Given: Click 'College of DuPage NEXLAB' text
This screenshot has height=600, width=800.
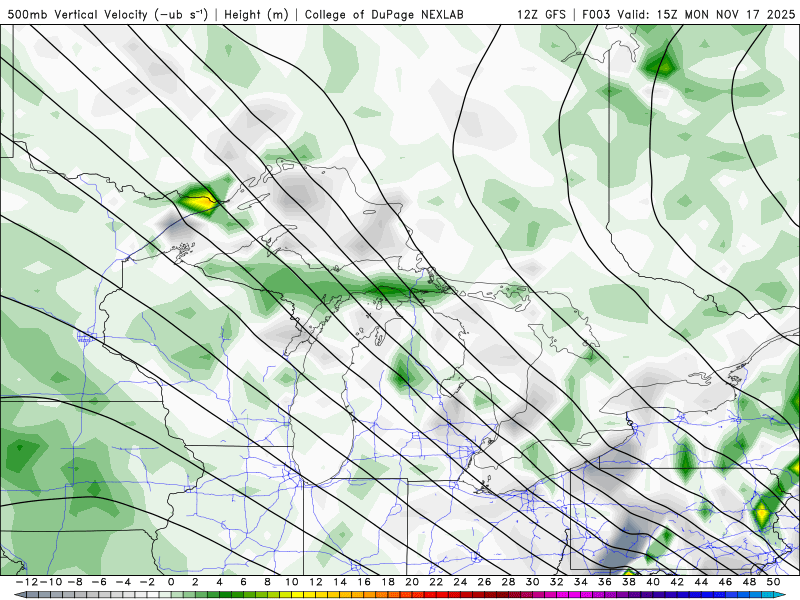Looking at the screenshot, I should click(384, 14).
